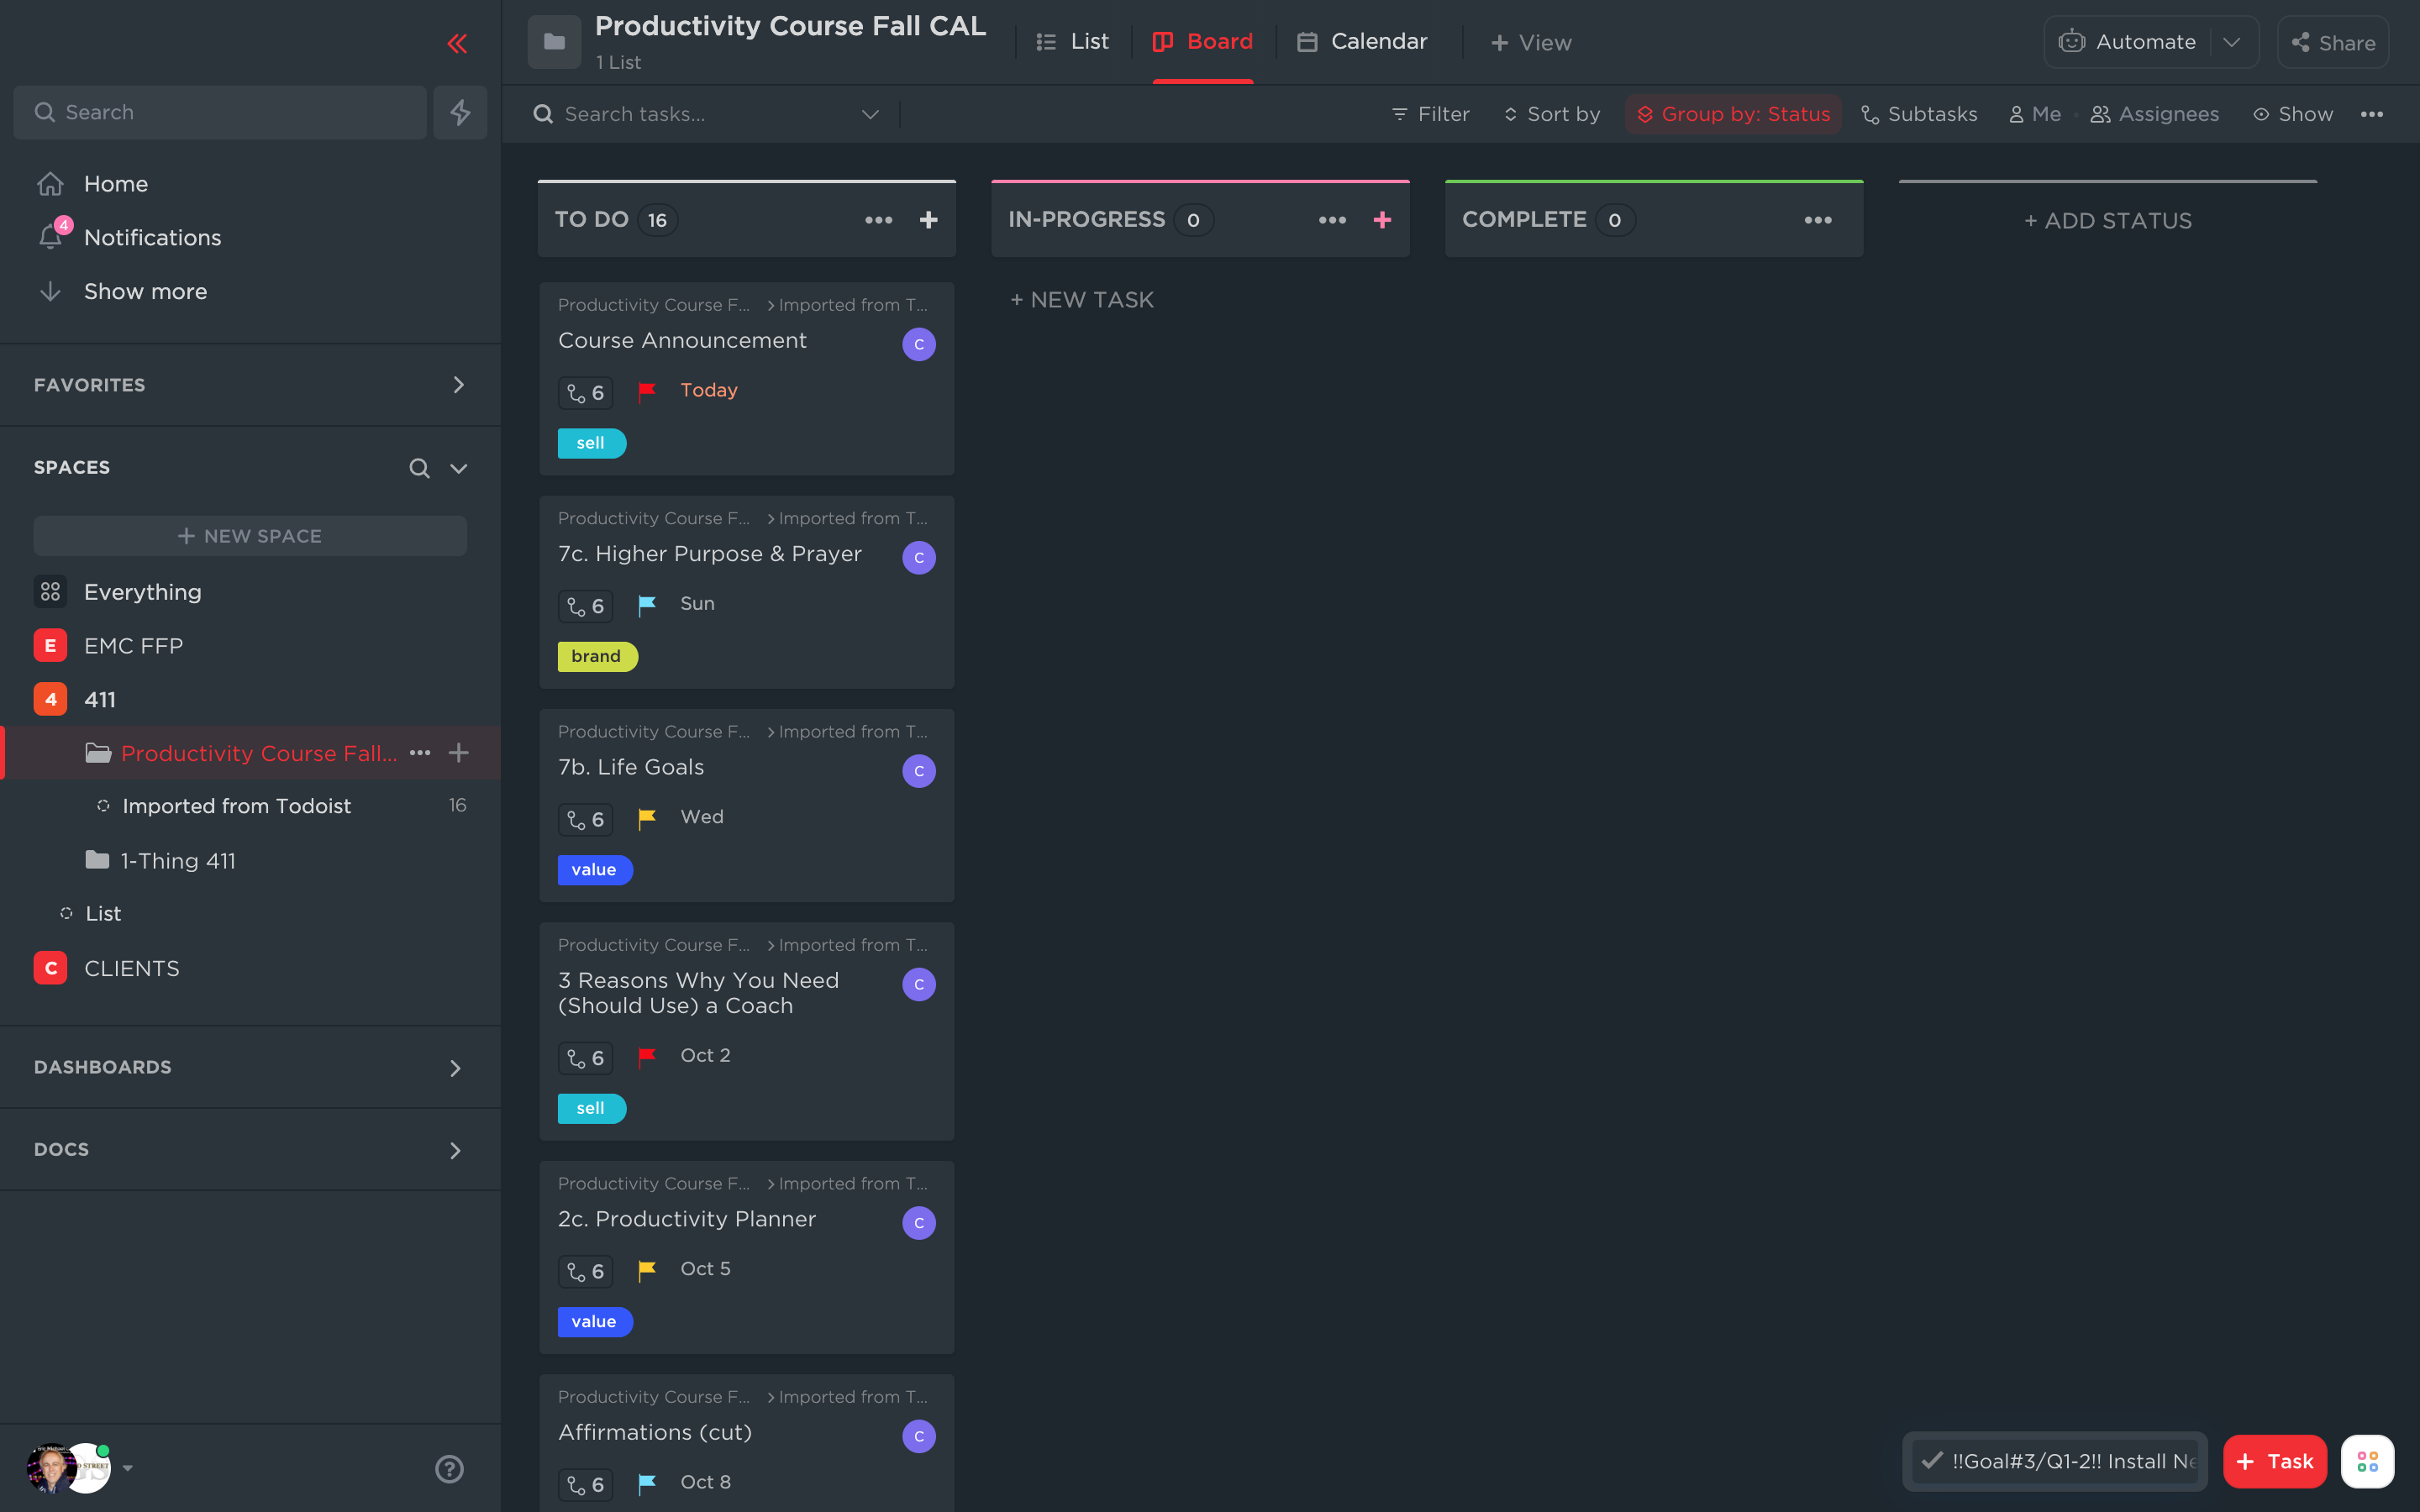Toggle Subtasks display option
Viewport: 2420px width, 1512px height.
tap(1919, 114)
